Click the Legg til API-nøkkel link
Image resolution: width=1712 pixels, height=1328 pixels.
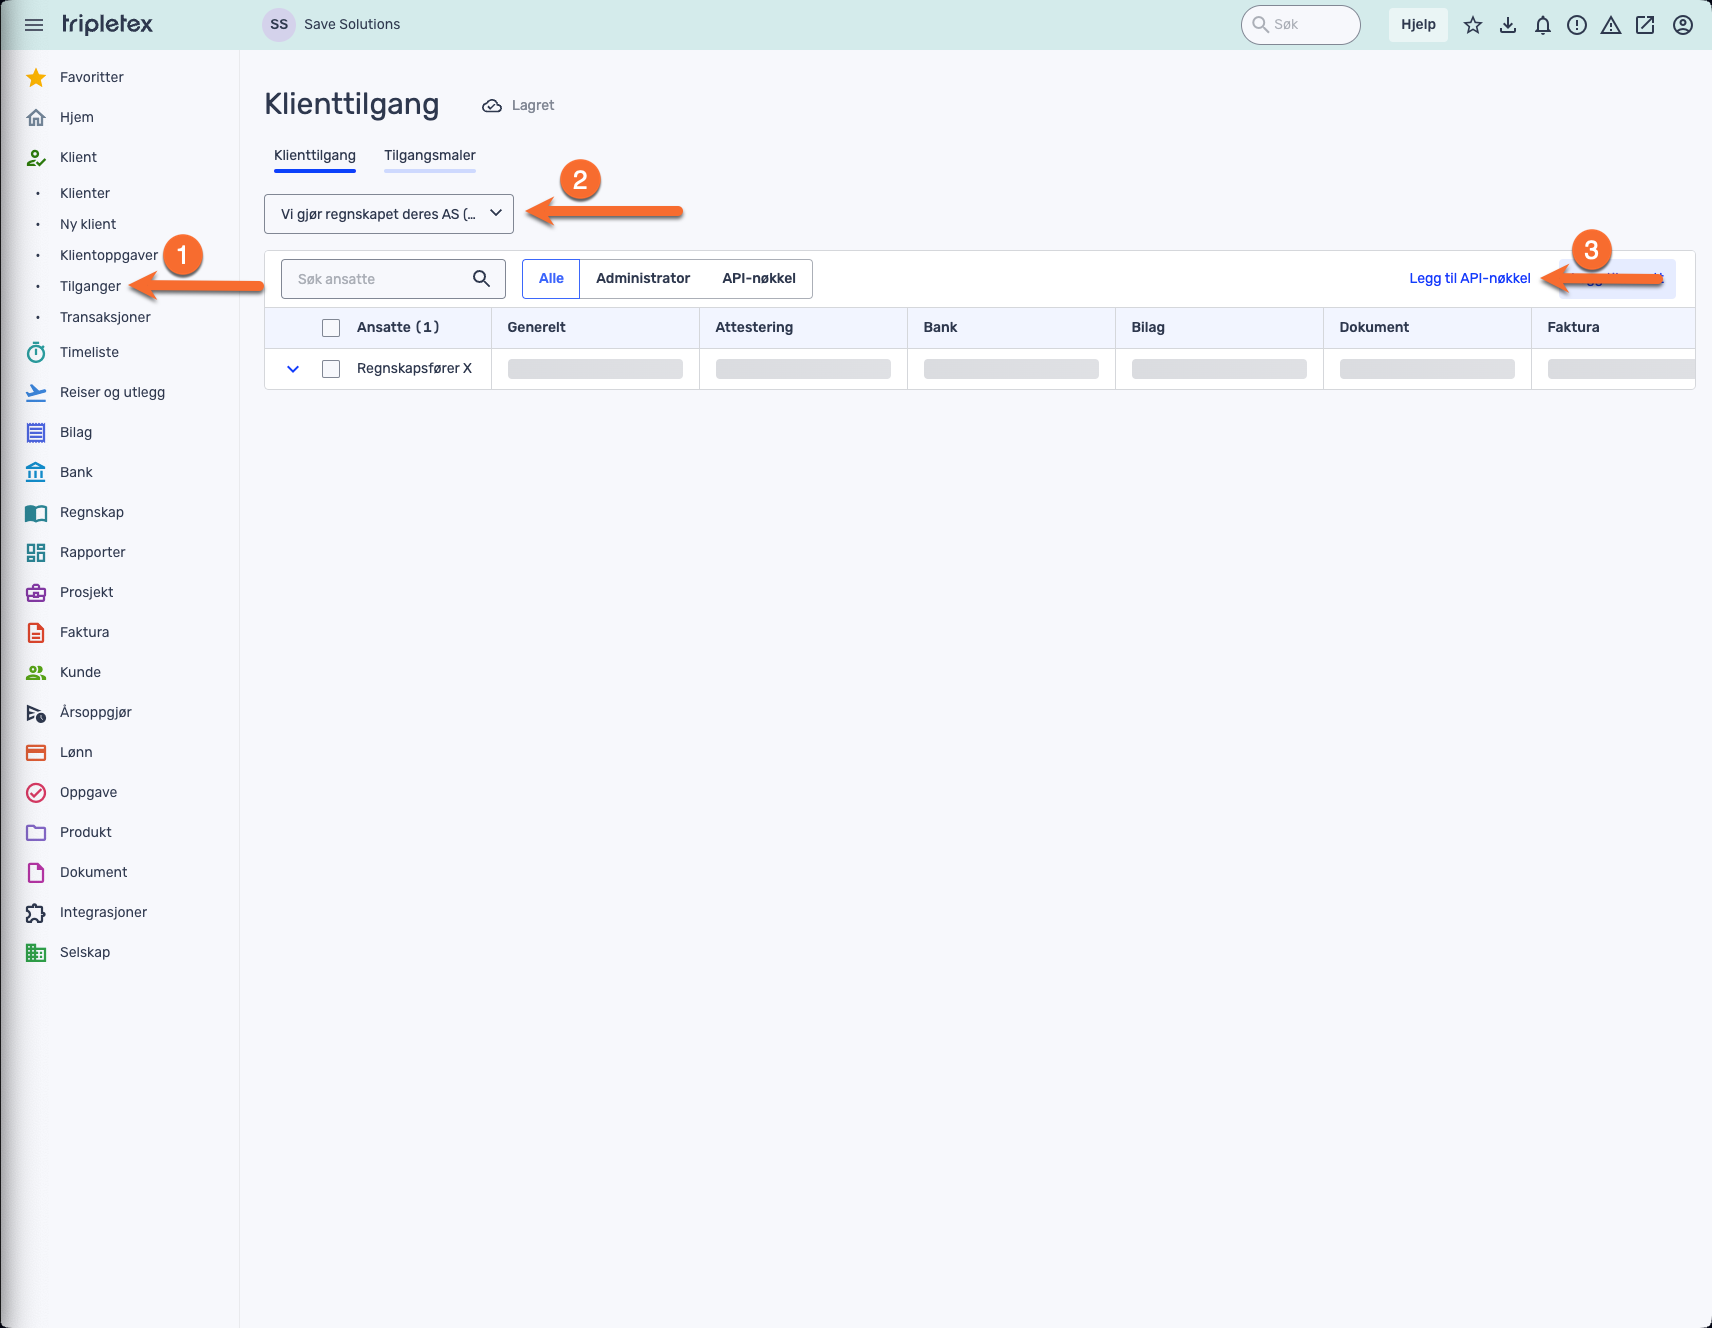[x=1469, y=279]
